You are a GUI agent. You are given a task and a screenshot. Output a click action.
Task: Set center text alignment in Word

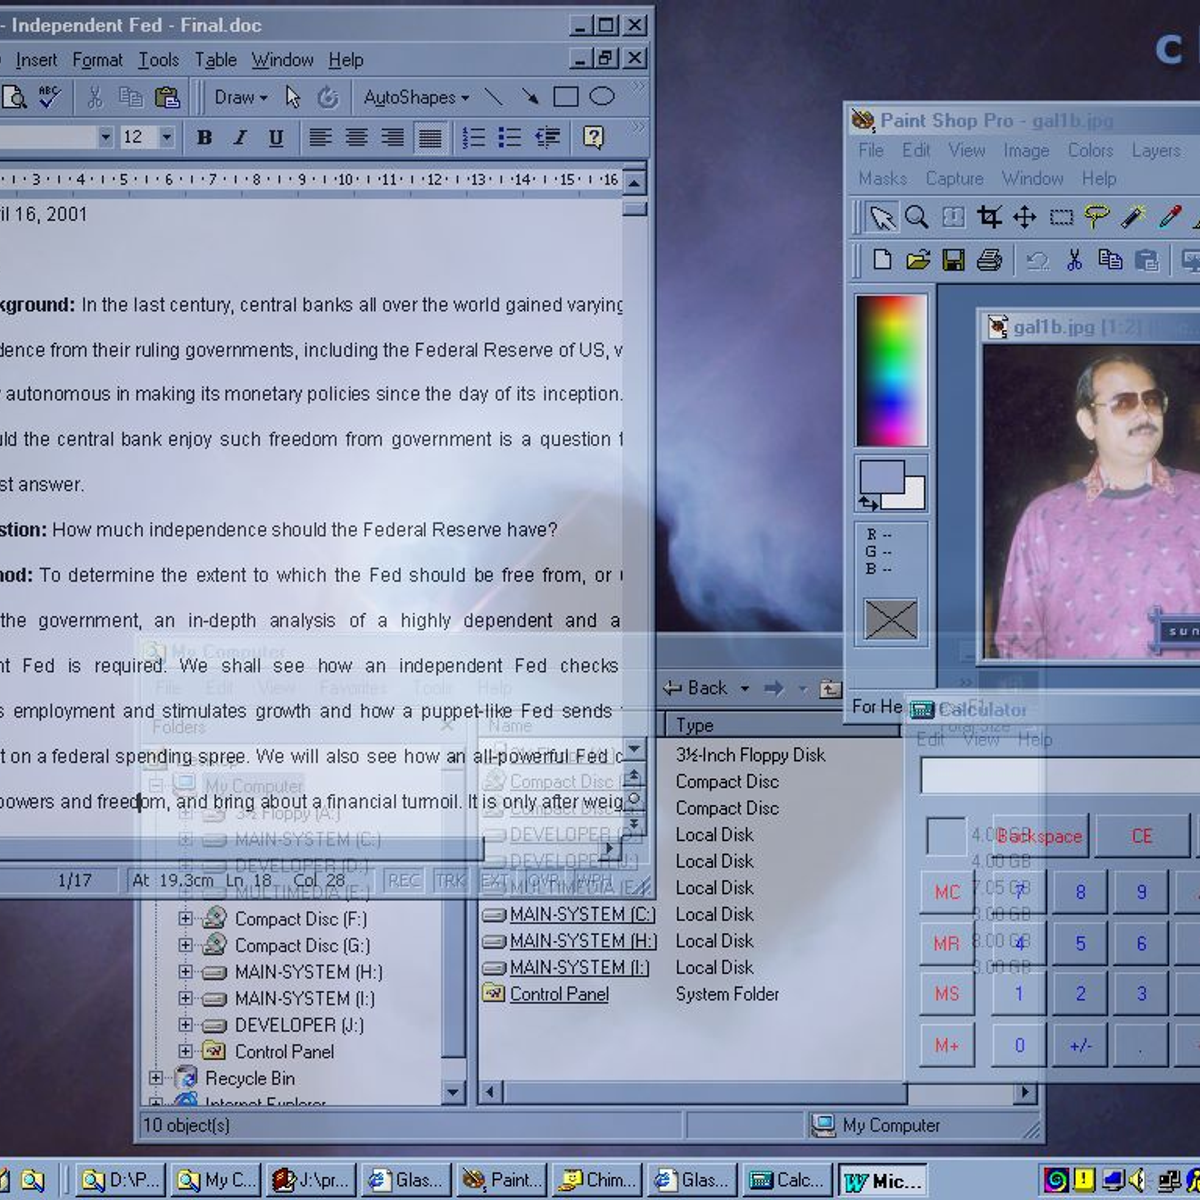click(356, 137)
